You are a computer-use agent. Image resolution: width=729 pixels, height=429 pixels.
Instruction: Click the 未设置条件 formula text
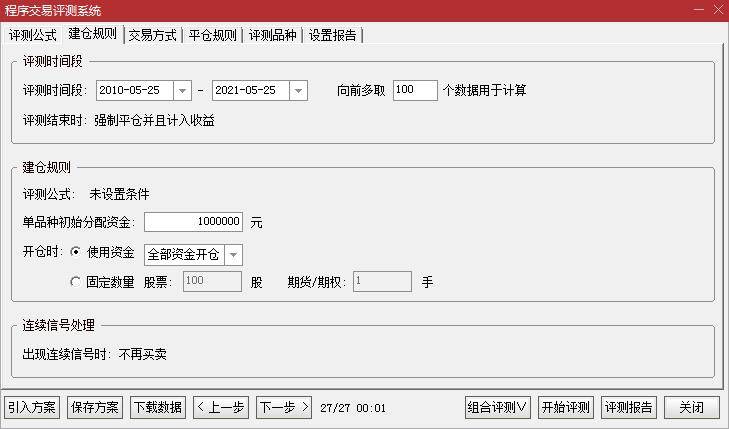pos(119,194)
